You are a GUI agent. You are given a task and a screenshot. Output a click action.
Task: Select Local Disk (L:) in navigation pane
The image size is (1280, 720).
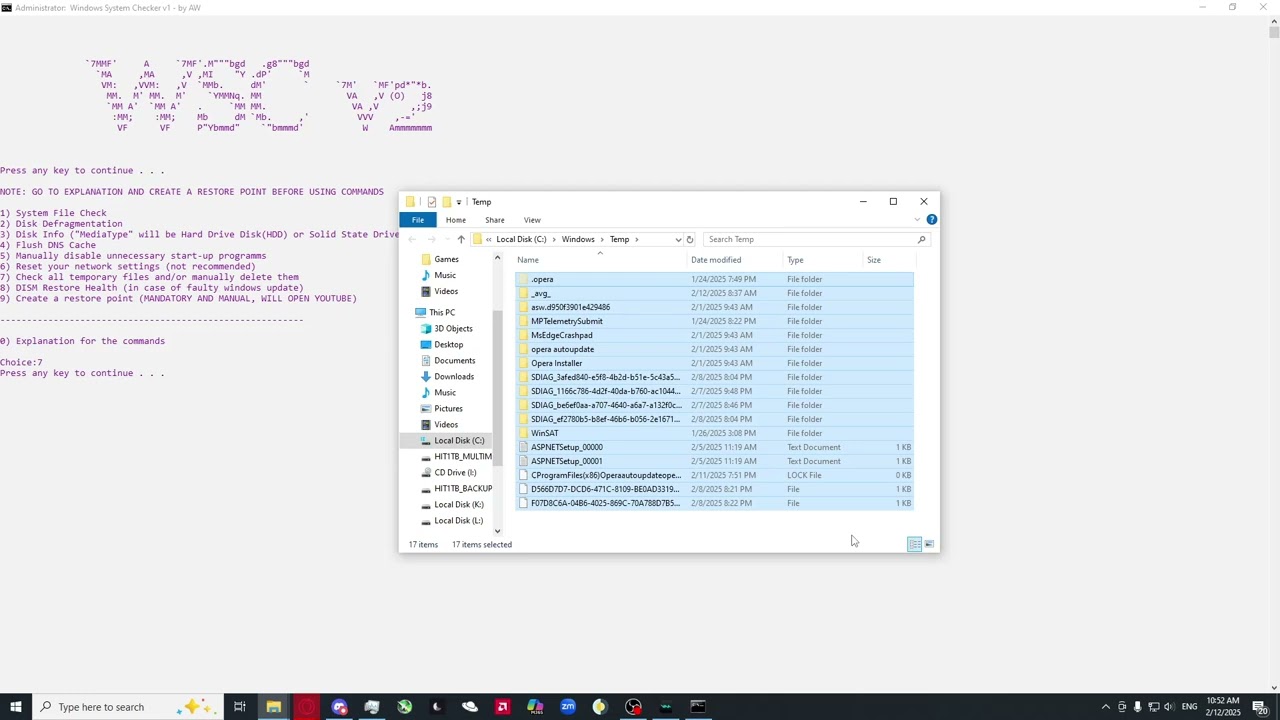point(458,520)
